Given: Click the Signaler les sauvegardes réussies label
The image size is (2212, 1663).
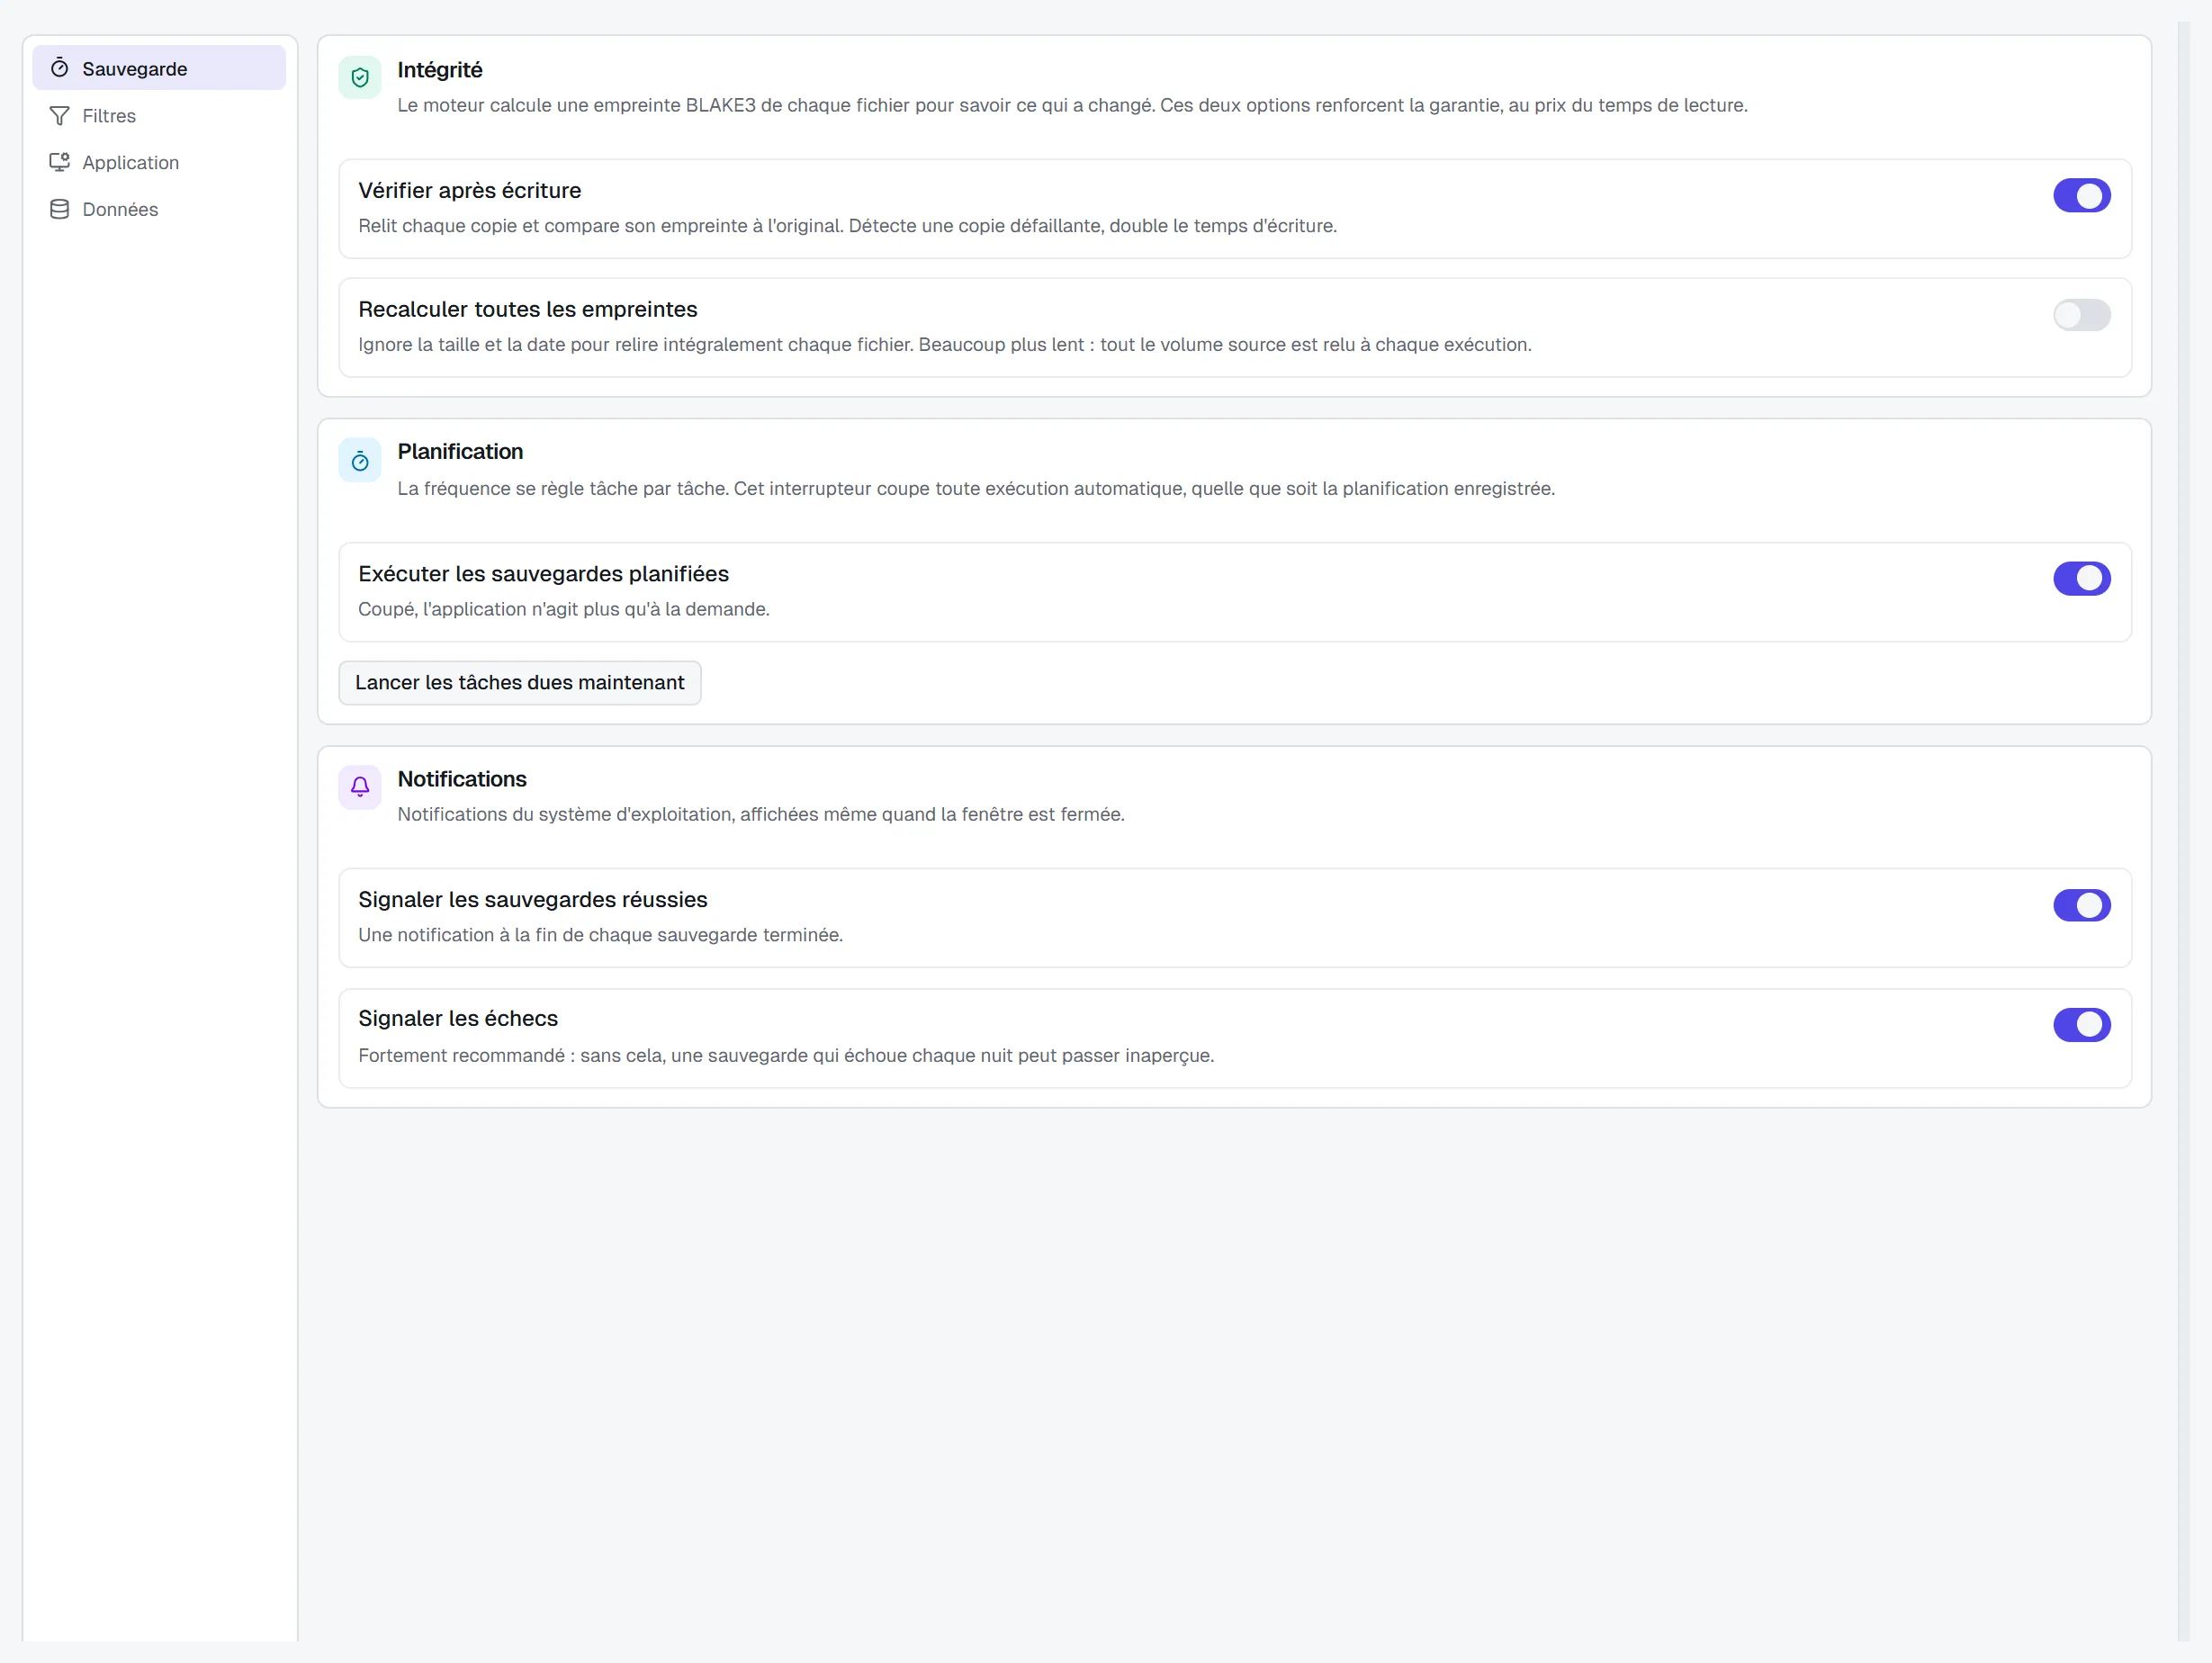Looking at the screenshot, I should point(533,900).
